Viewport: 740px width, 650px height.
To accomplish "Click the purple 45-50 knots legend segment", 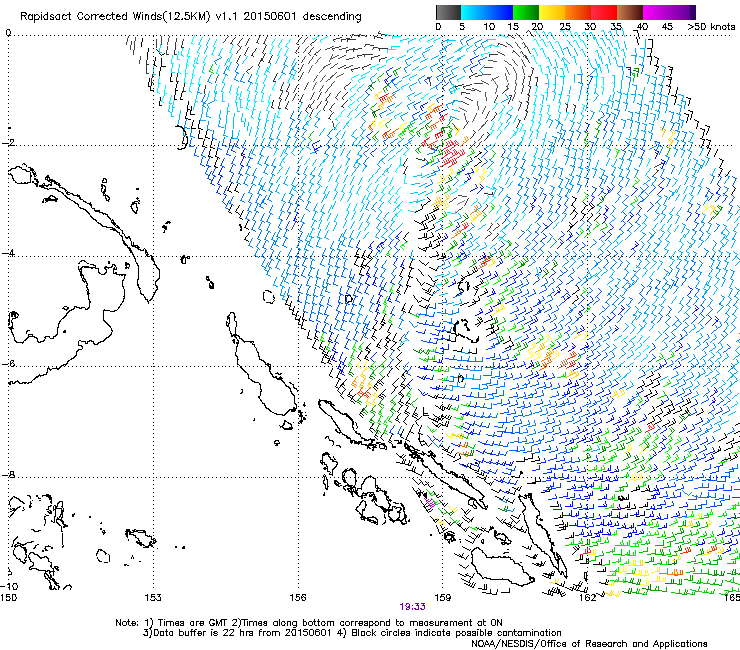I will (682, 12).
